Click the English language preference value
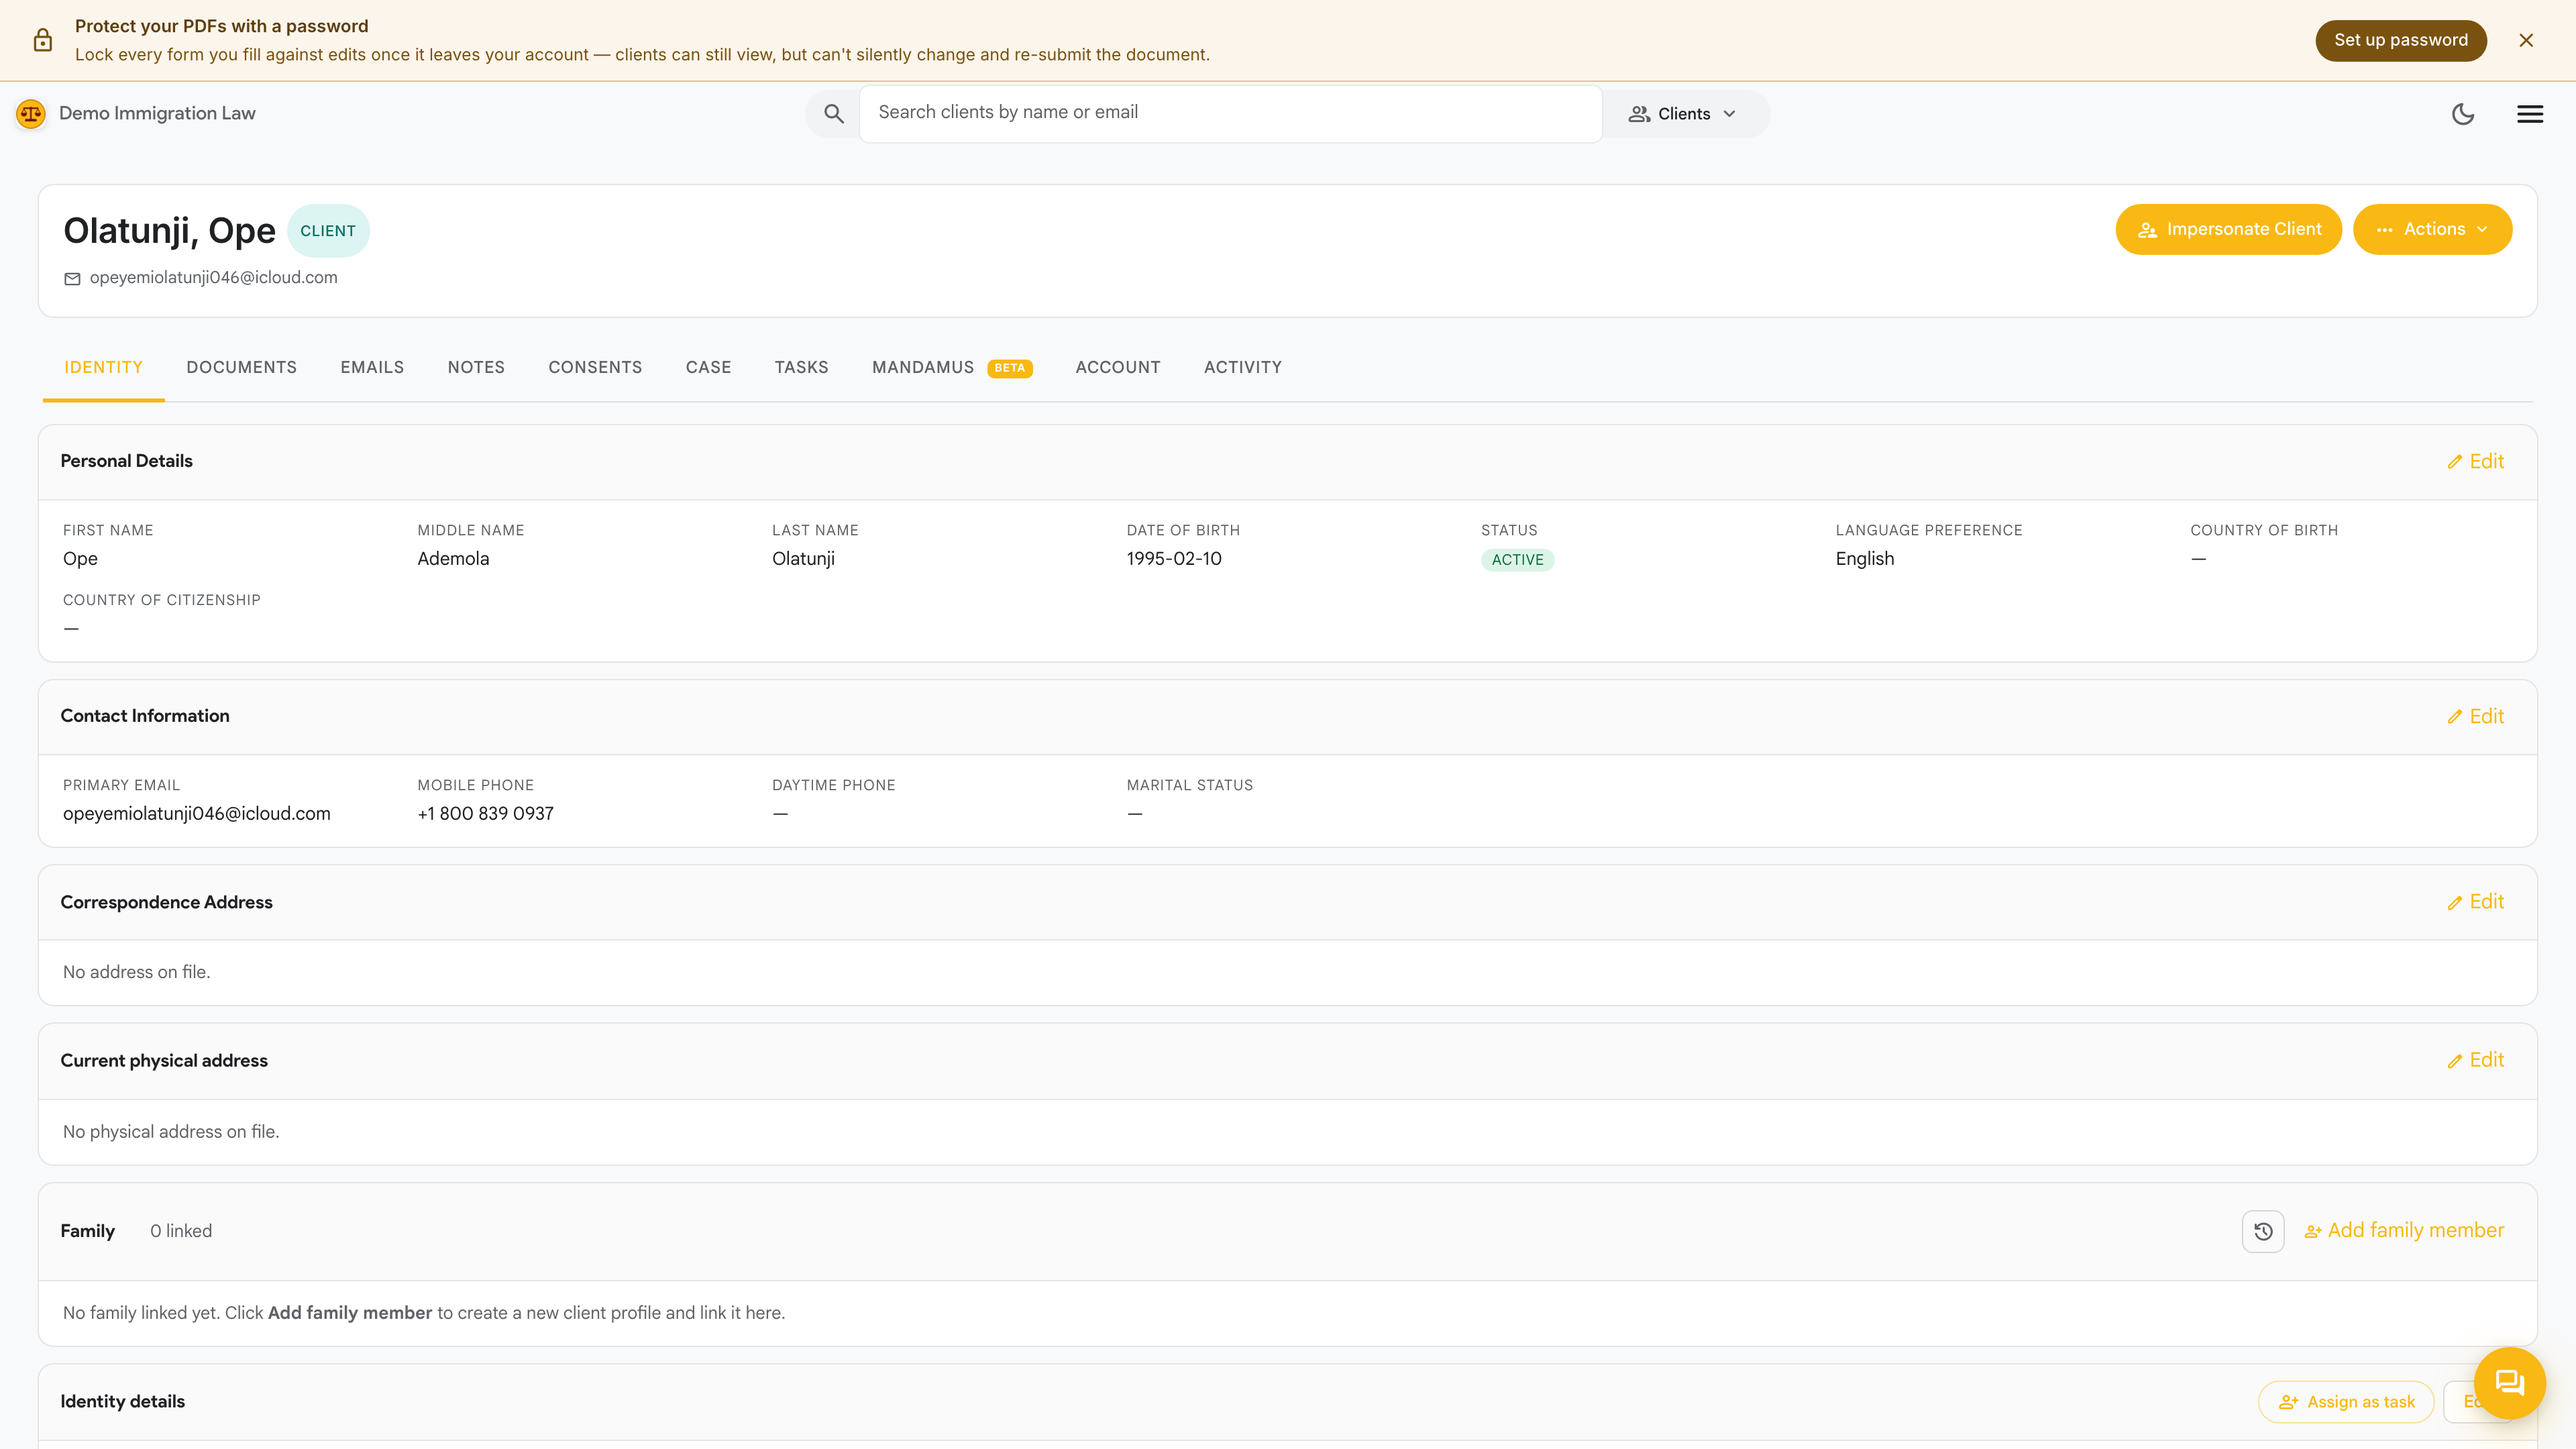 click(x=1865, y=559)
